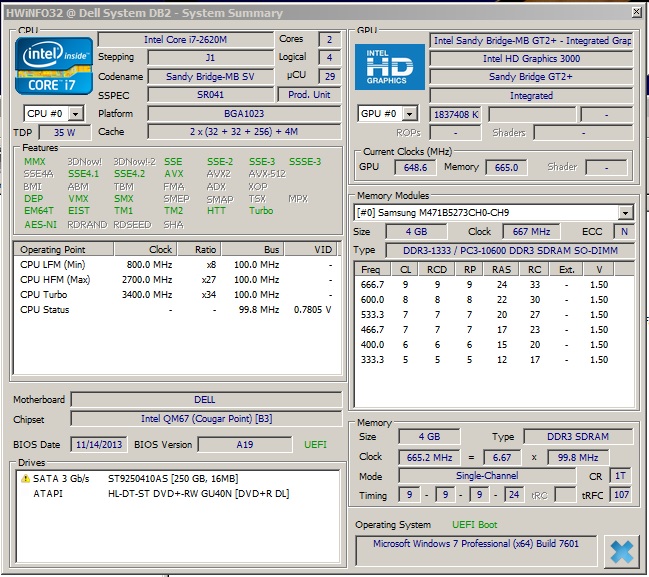The width and height of the screenshot is (649, 577).
Task: Click the 35 W TDP value
Action: point(65,132)
